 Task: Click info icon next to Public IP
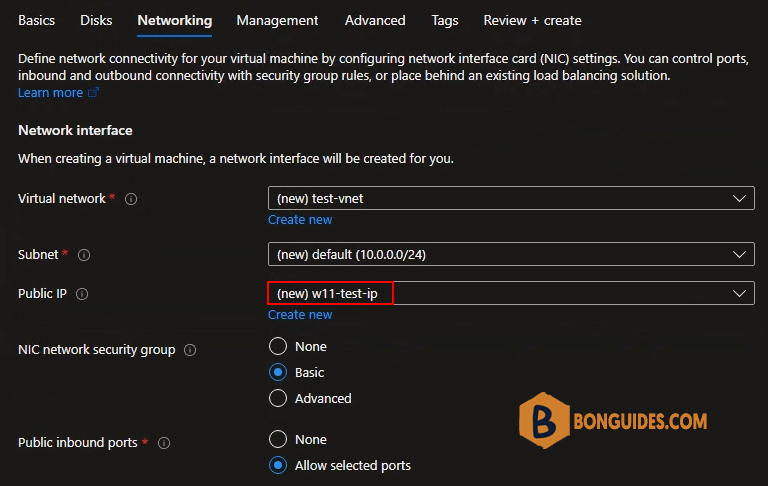click(x=82, y=294)
